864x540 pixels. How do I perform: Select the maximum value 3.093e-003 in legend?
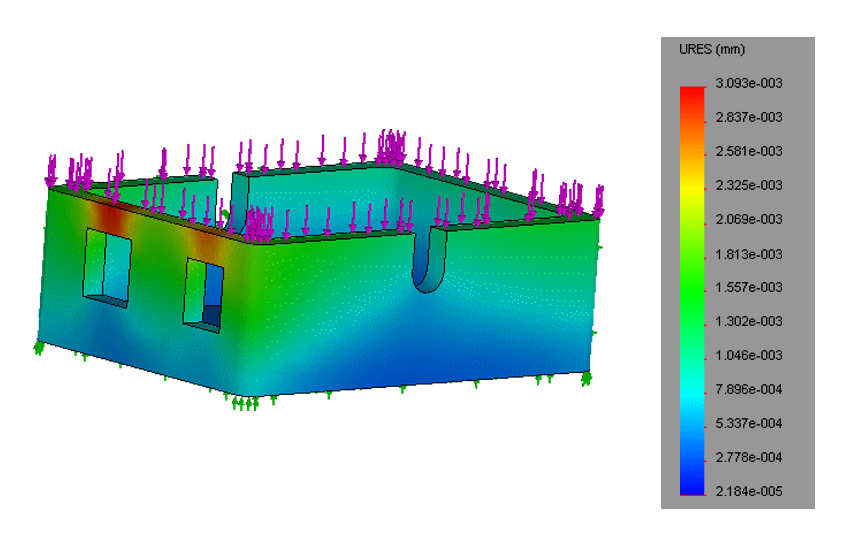748,83
